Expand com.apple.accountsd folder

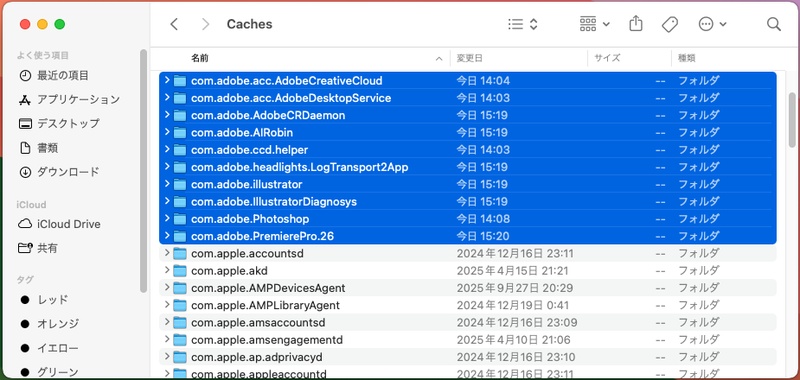(x=167, y=253)
